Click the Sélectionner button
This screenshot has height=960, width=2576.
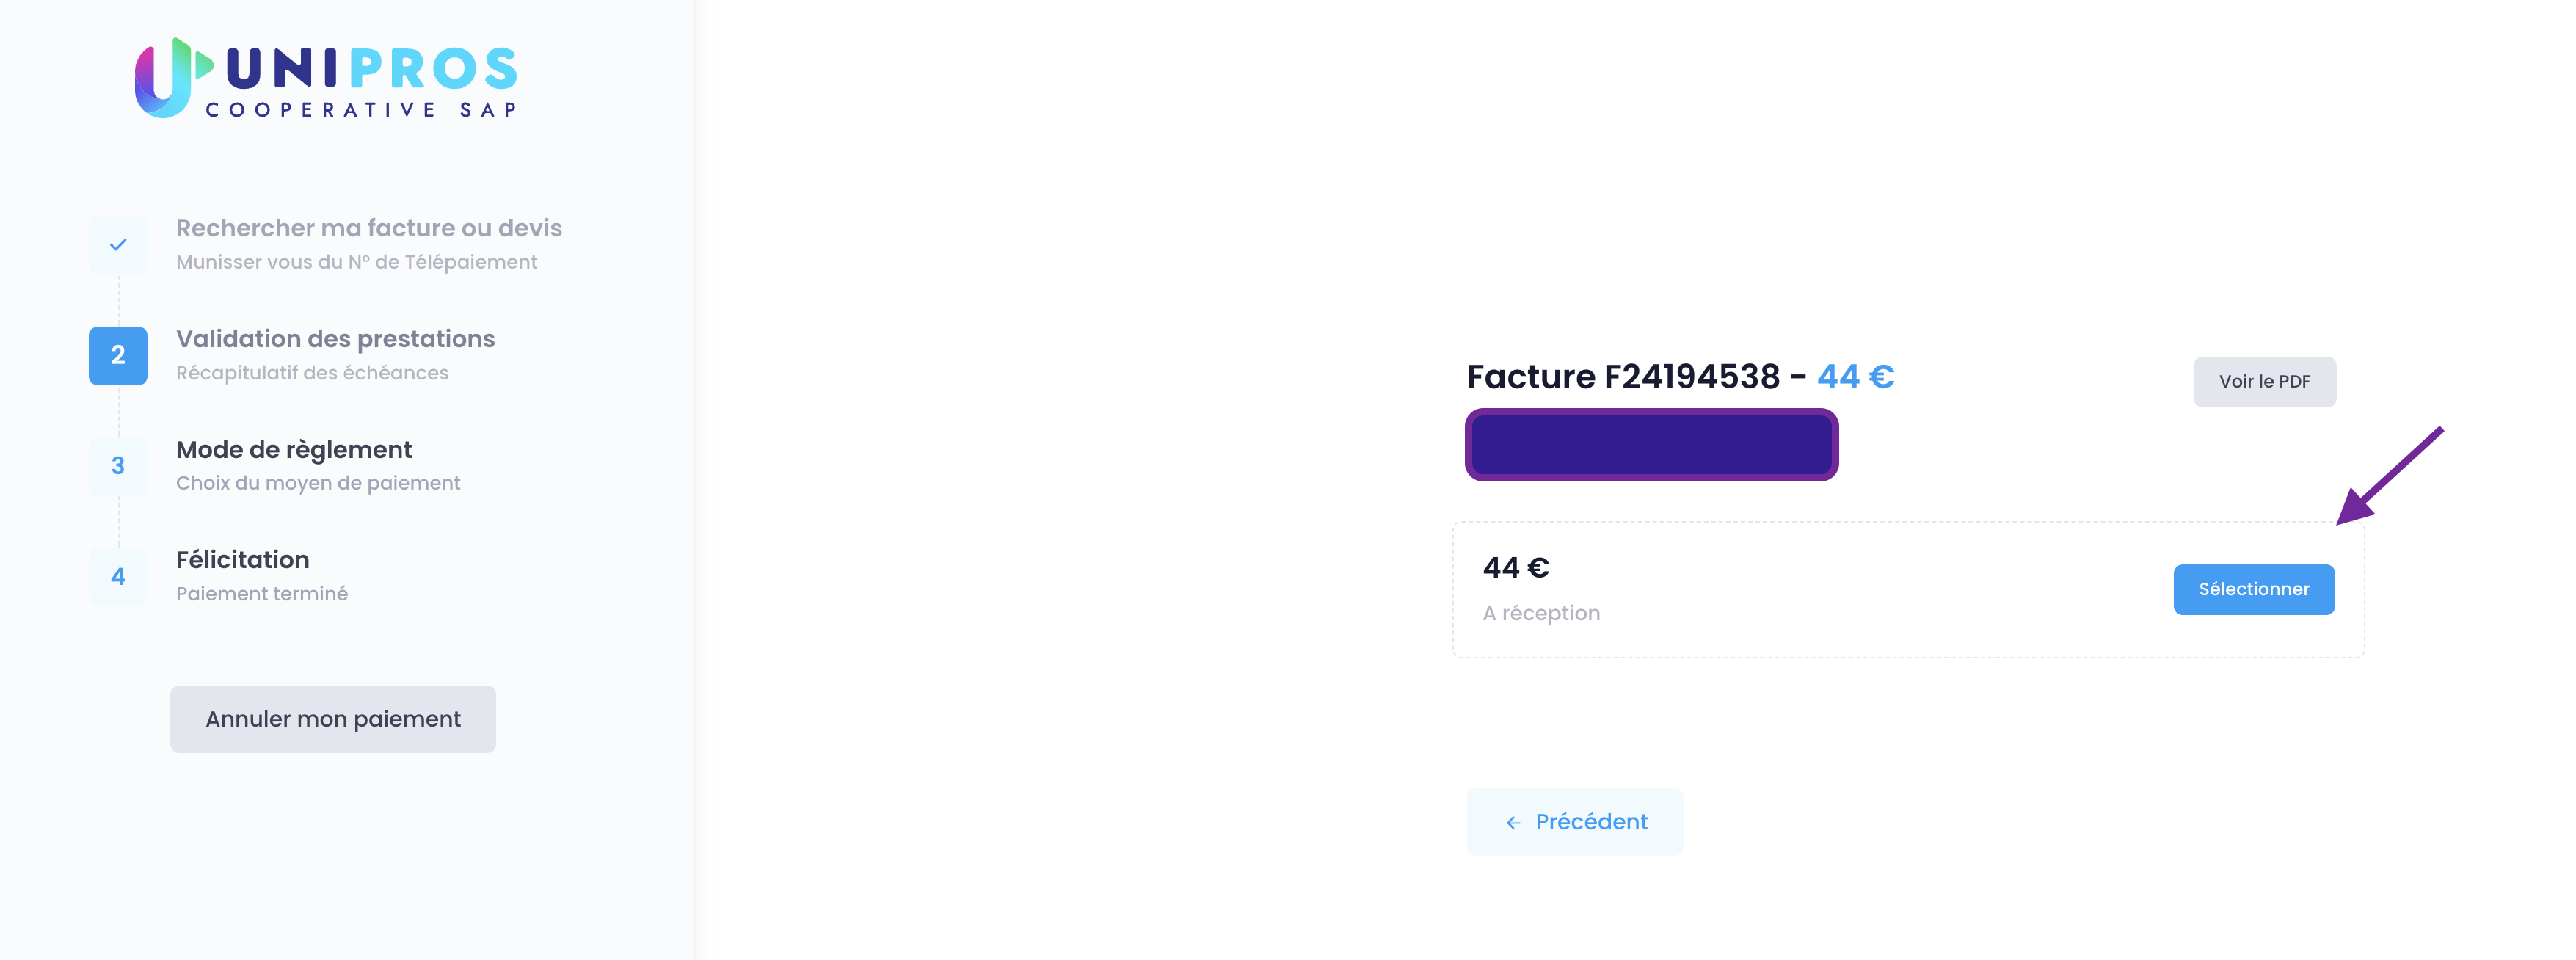pos(2254,590)
